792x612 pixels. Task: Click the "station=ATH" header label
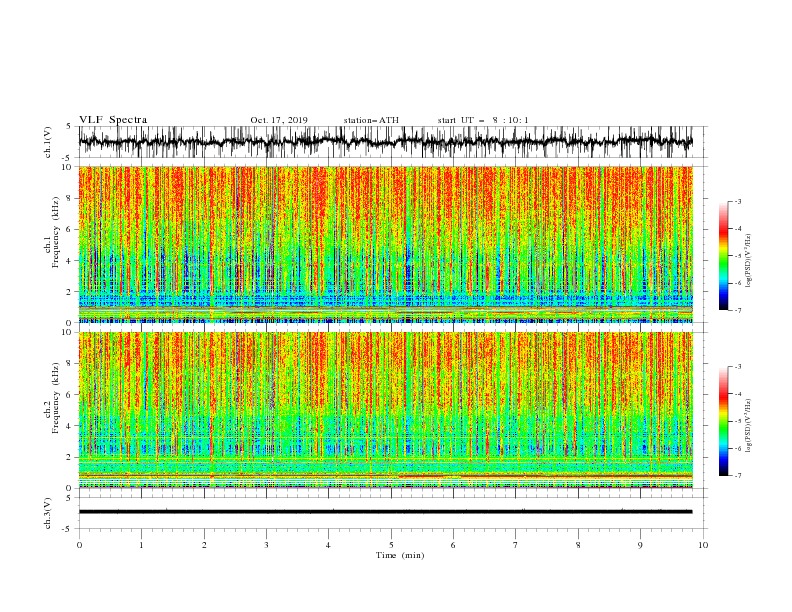371,120
